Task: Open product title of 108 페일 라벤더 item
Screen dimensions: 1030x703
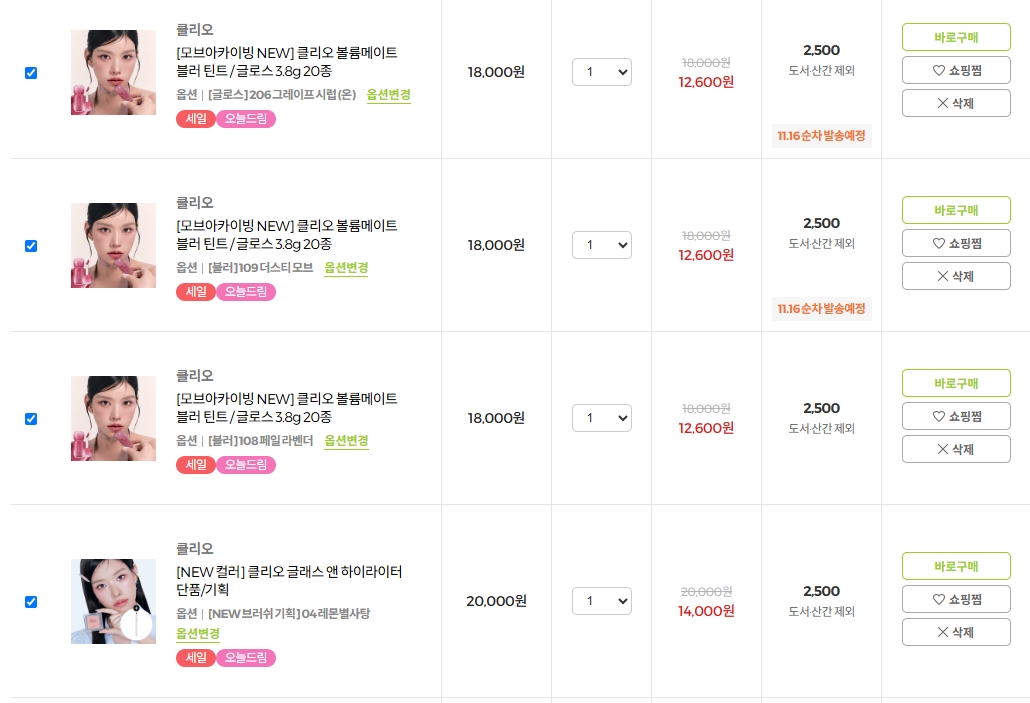Action: (x=286, y=407)
